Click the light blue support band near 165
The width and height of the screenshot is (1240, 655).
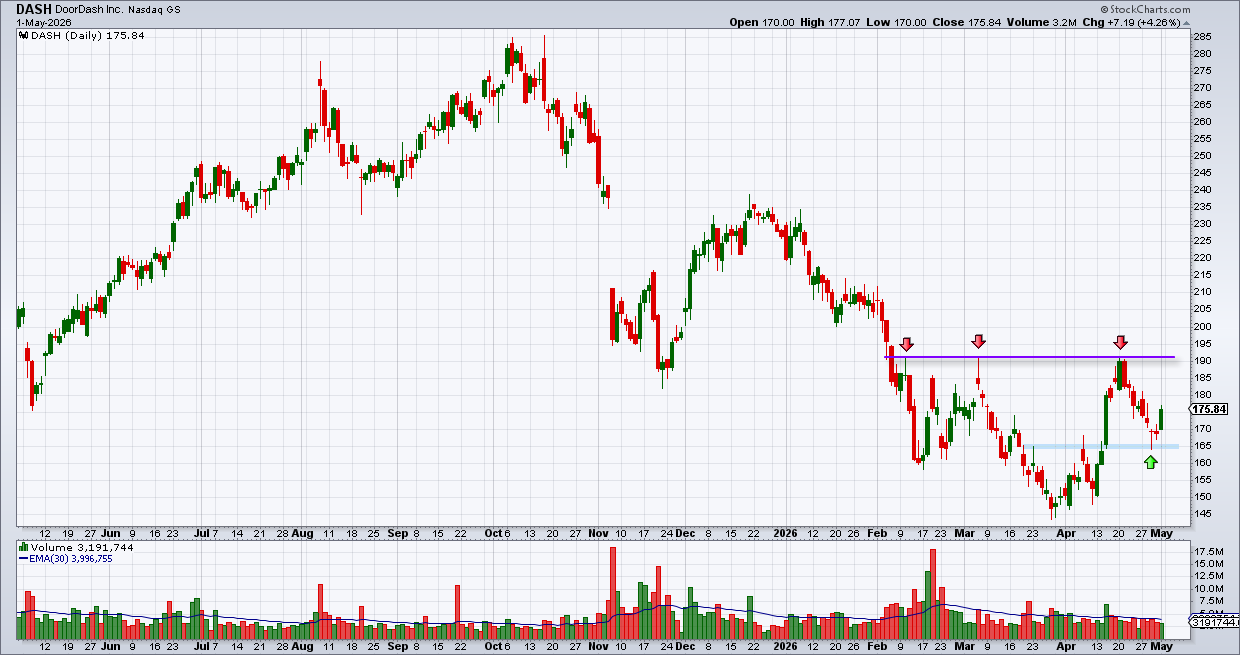pos(1100,446)
